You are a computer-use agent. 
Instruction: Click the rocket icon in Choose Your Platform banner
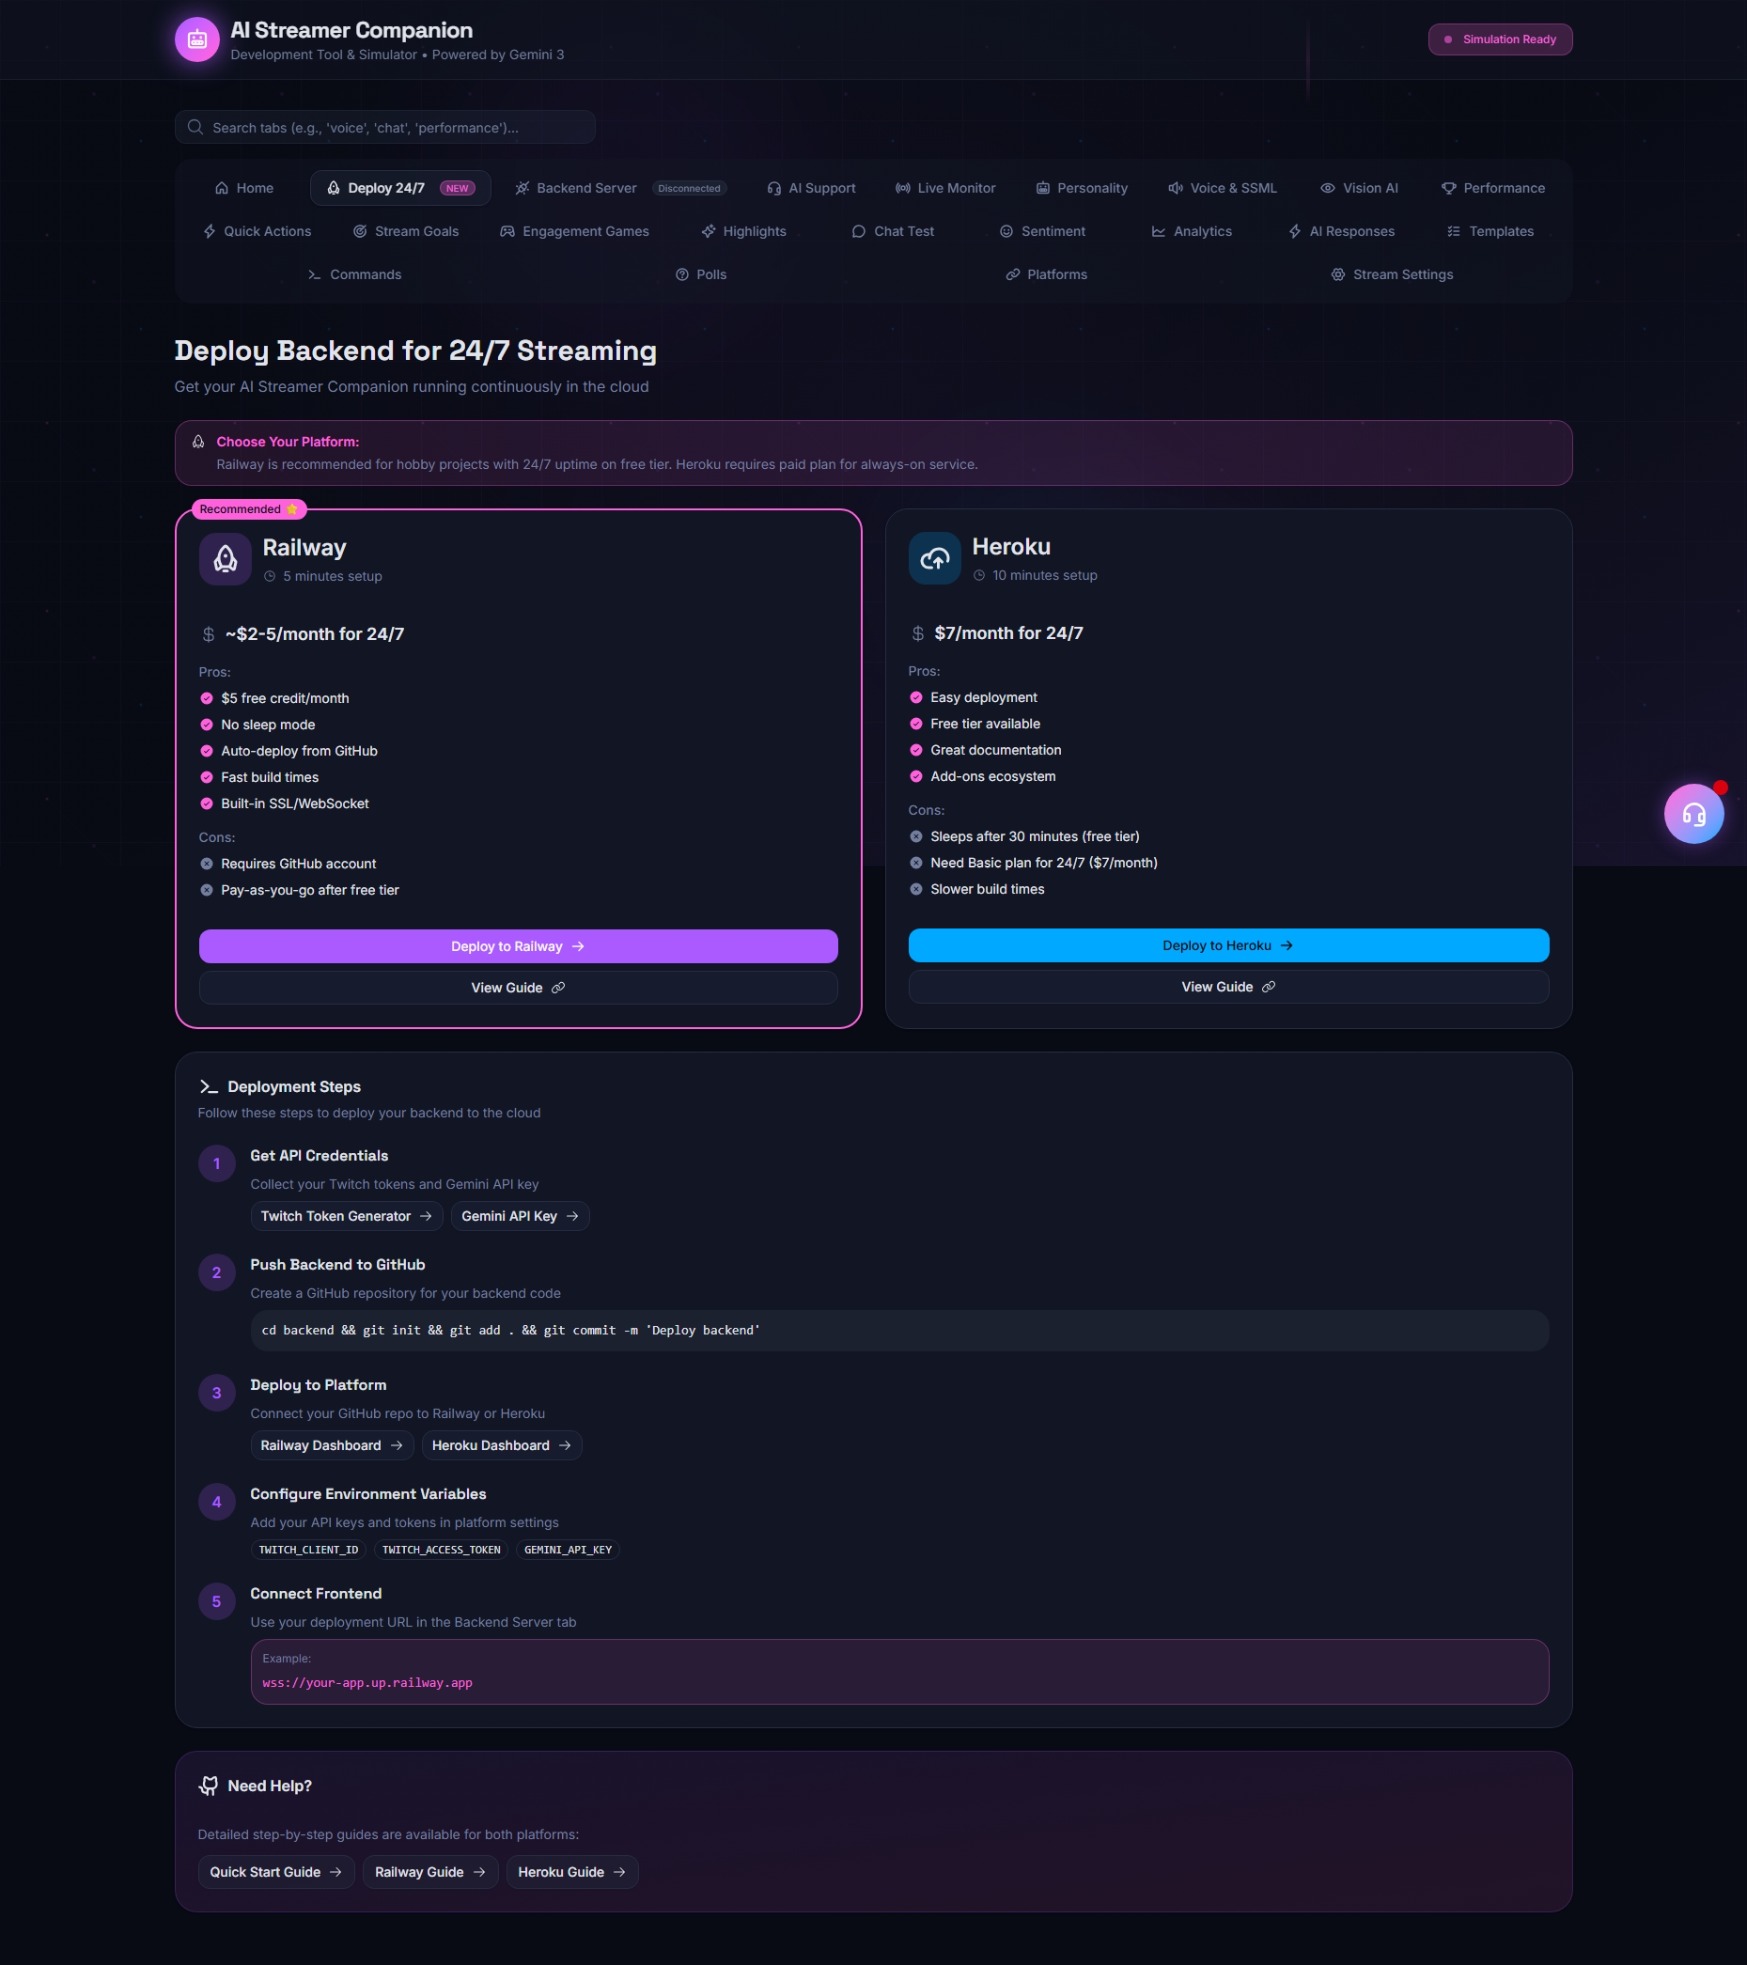[x=198, y=441]
